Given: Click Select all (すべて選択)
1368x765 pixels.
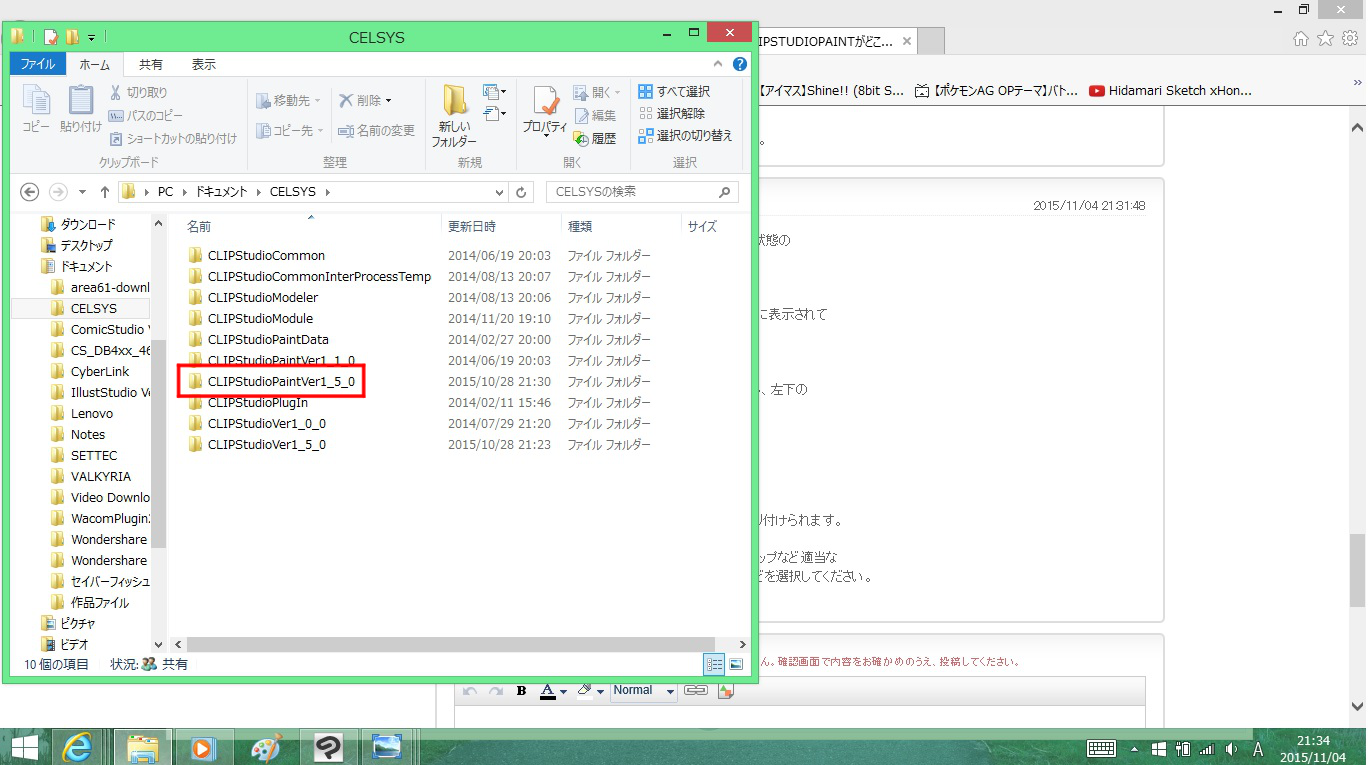Looking at the screenshot, I should [x=674, y=91].
